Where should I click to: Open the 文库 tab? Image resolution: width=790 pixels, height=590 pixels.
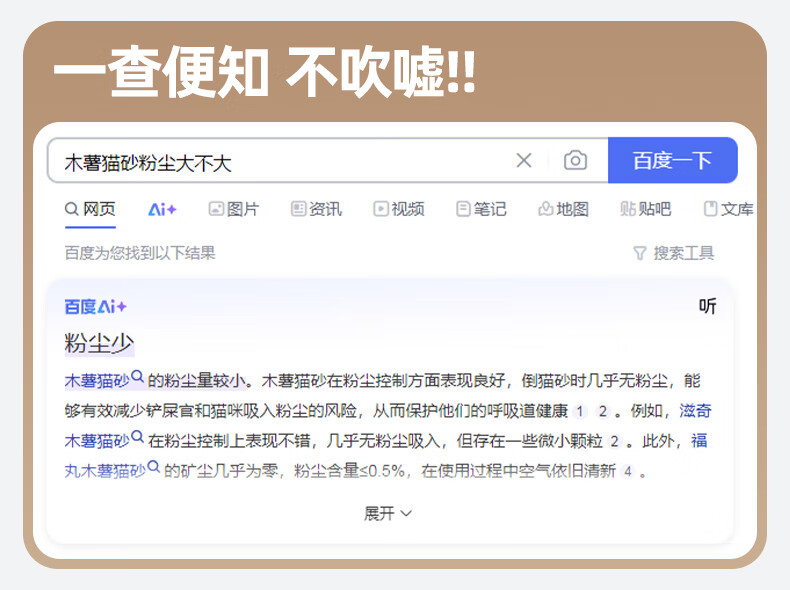[x=729, y=209]
